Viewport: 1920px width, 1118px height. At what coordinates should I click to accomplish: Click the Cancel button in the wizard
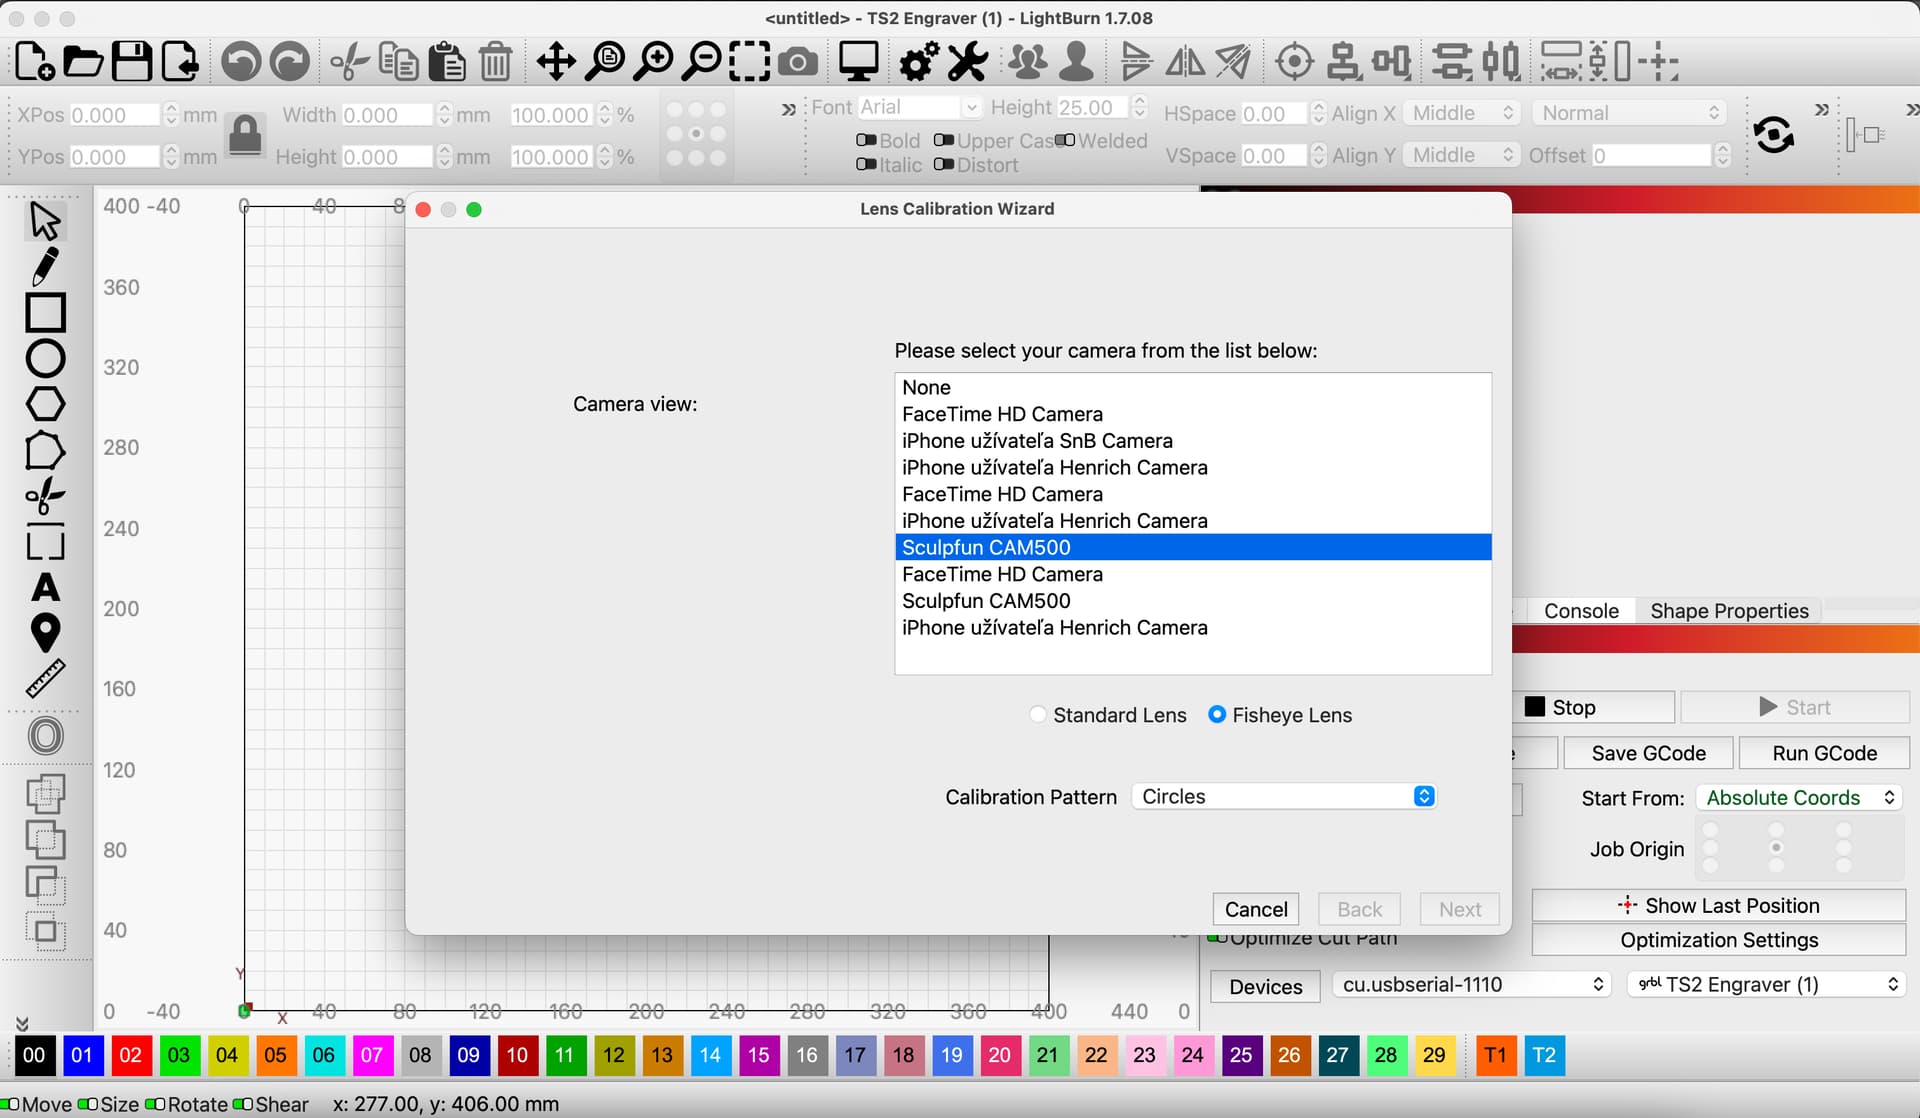pyautogui.click(x=1256, y=909)
